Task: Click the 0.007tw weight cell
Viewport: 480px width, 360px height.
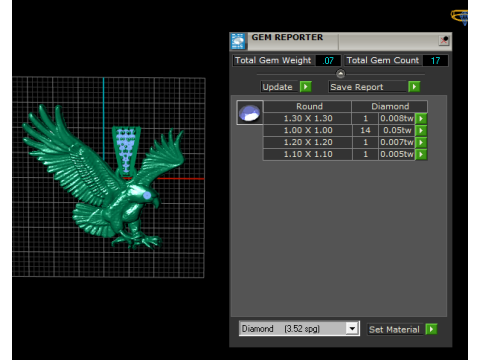Action: [397, 142]
